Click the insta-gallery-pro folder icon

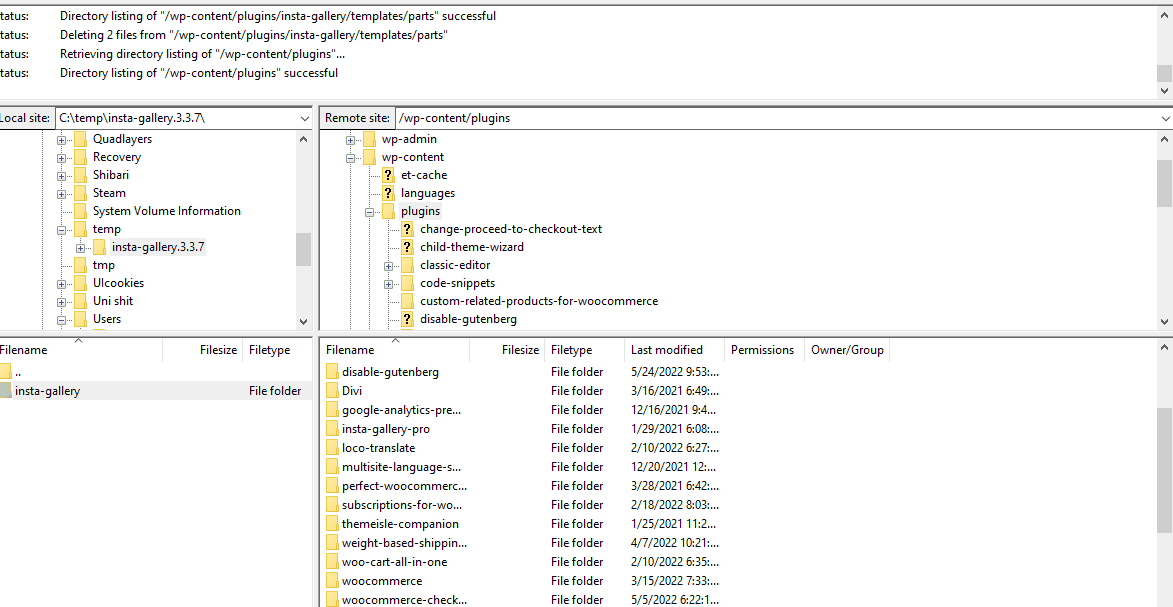click(333, 429)
